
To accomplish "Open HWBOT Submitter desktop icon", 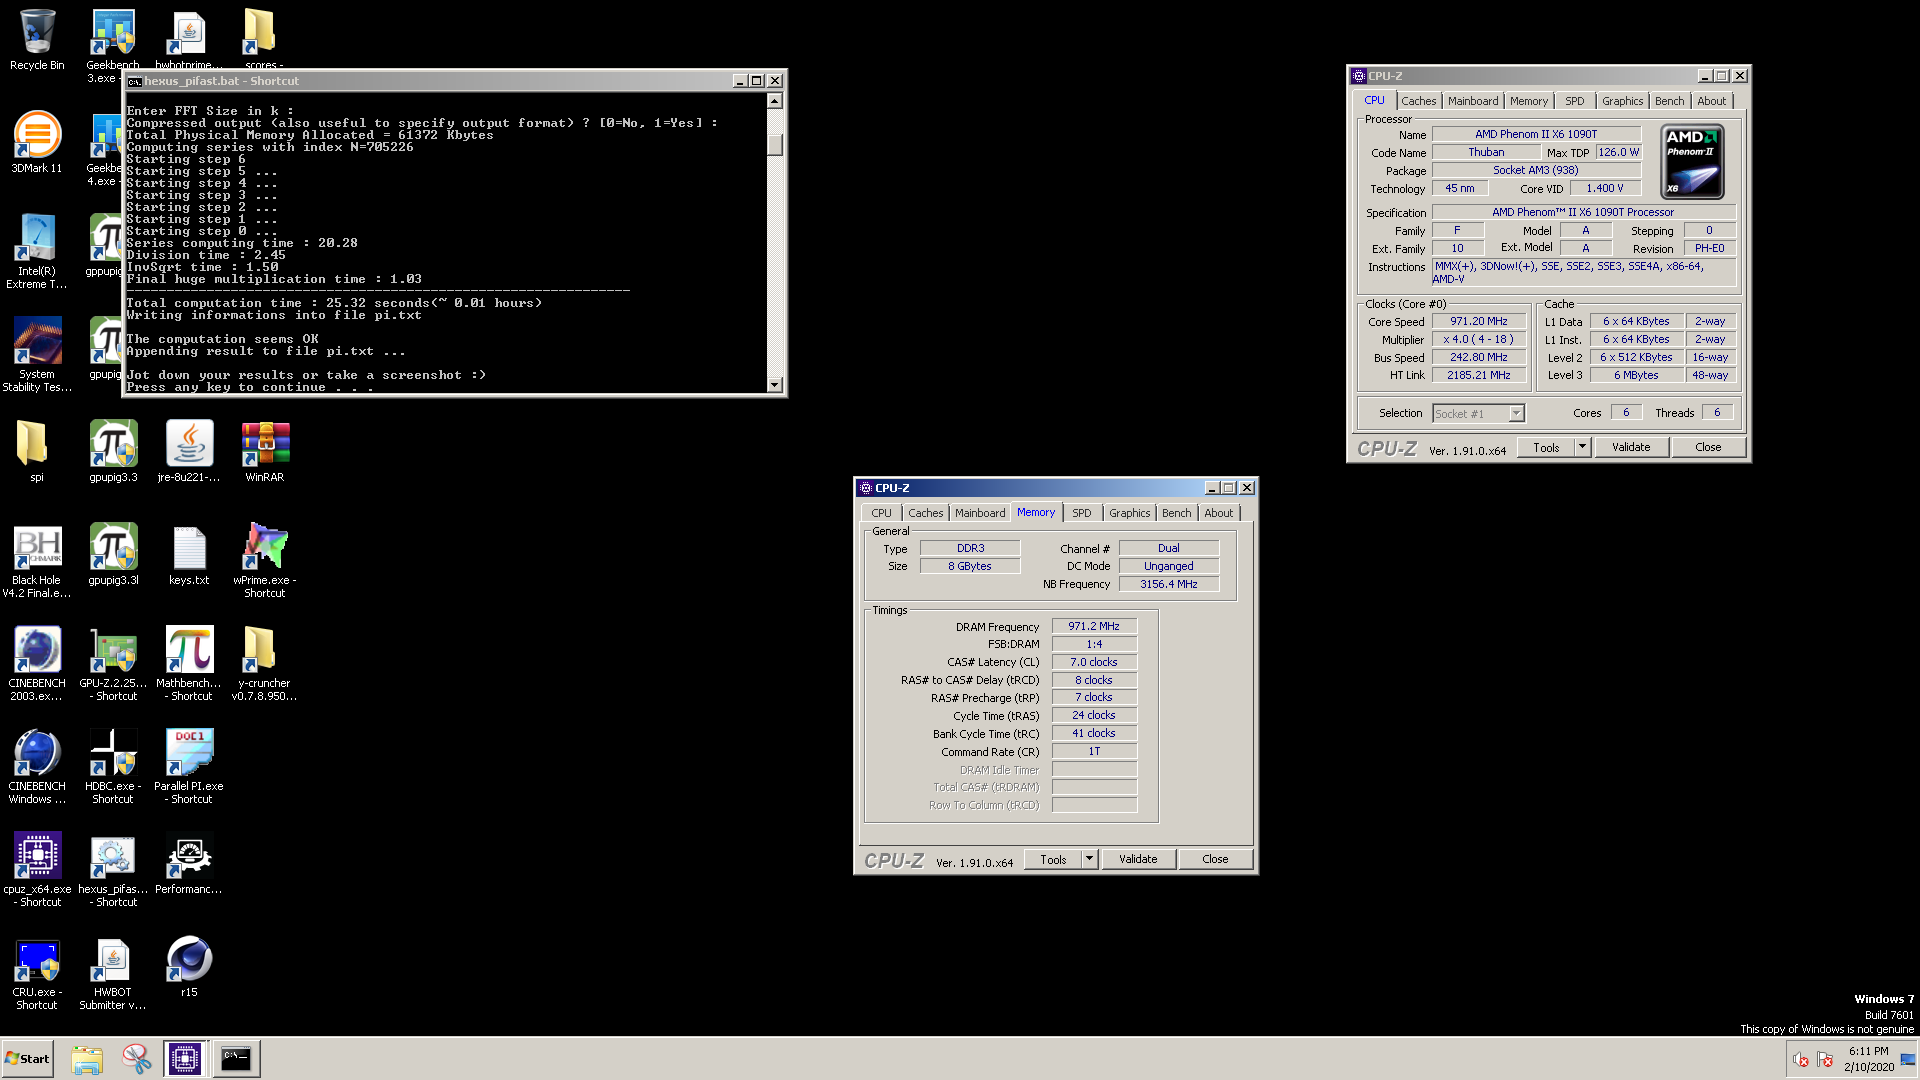I will 113,973.
